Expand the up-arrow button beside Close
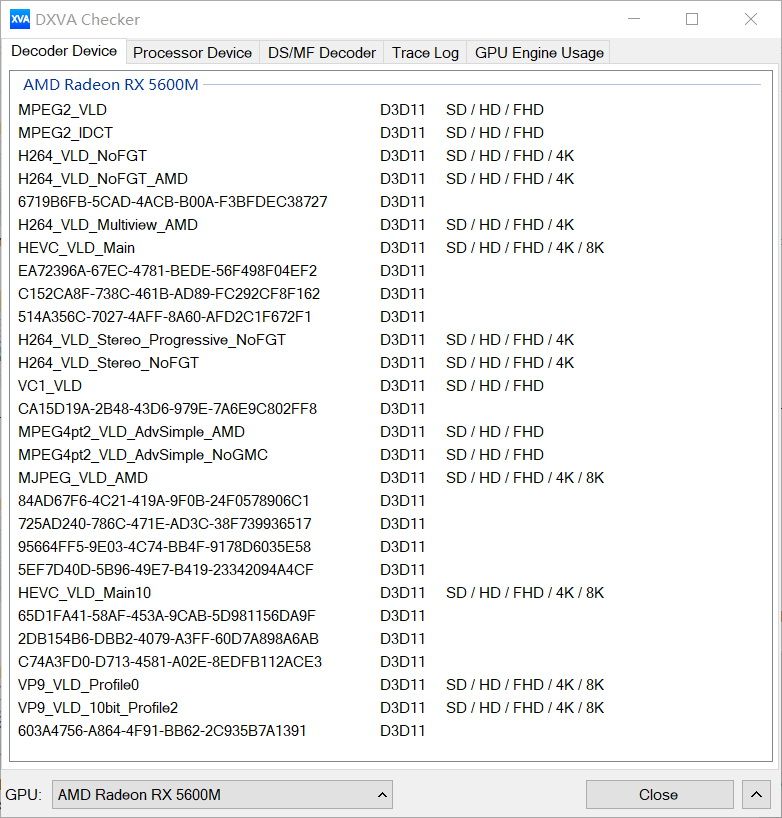This screenshot has height=818, width=782. point(756,795)
